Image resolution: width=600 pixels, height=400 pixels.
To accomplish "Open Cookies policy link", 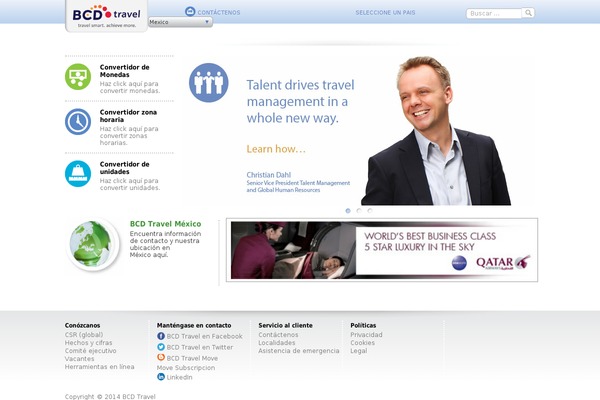I will 362,343.
